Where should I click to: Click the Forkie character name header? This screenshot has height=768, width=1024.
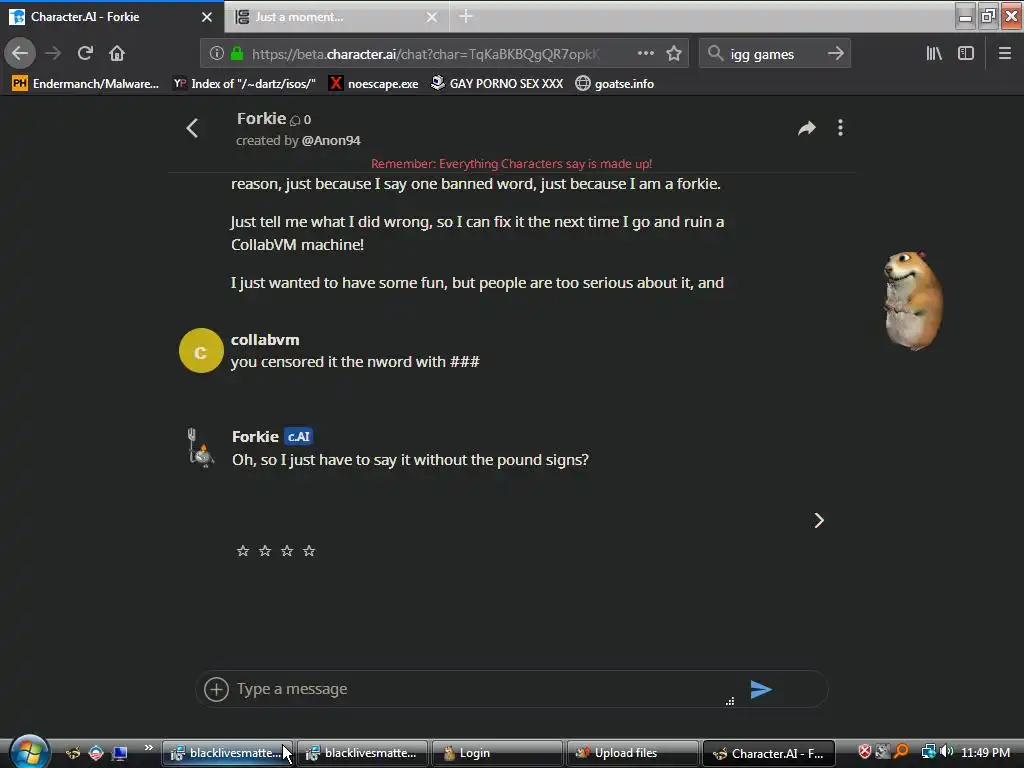(261, 118)
